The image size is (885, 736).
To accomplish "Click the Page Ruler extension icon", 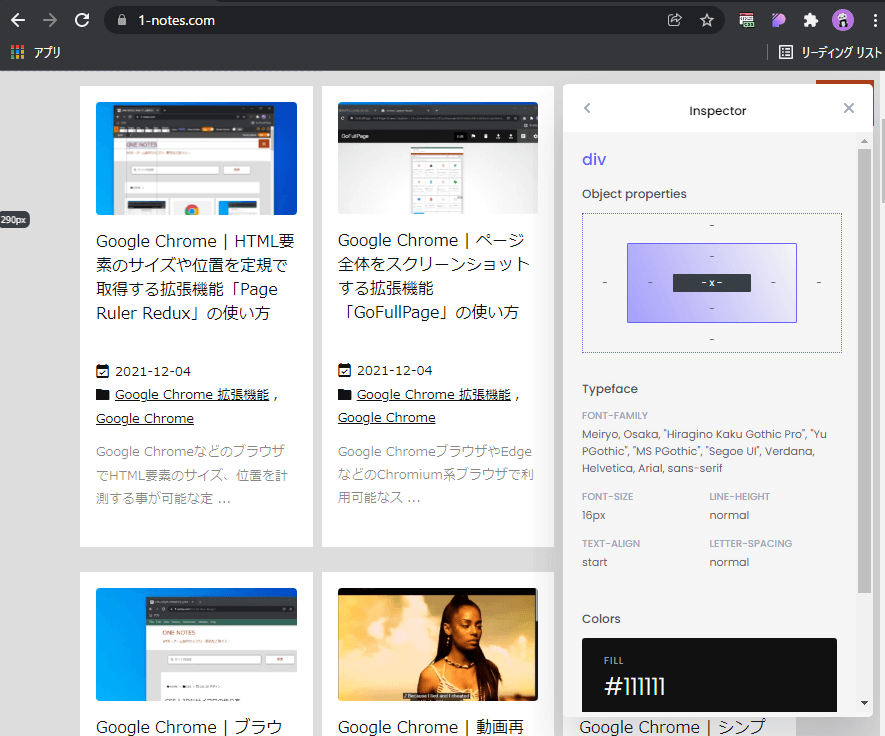I will point(745,20).
